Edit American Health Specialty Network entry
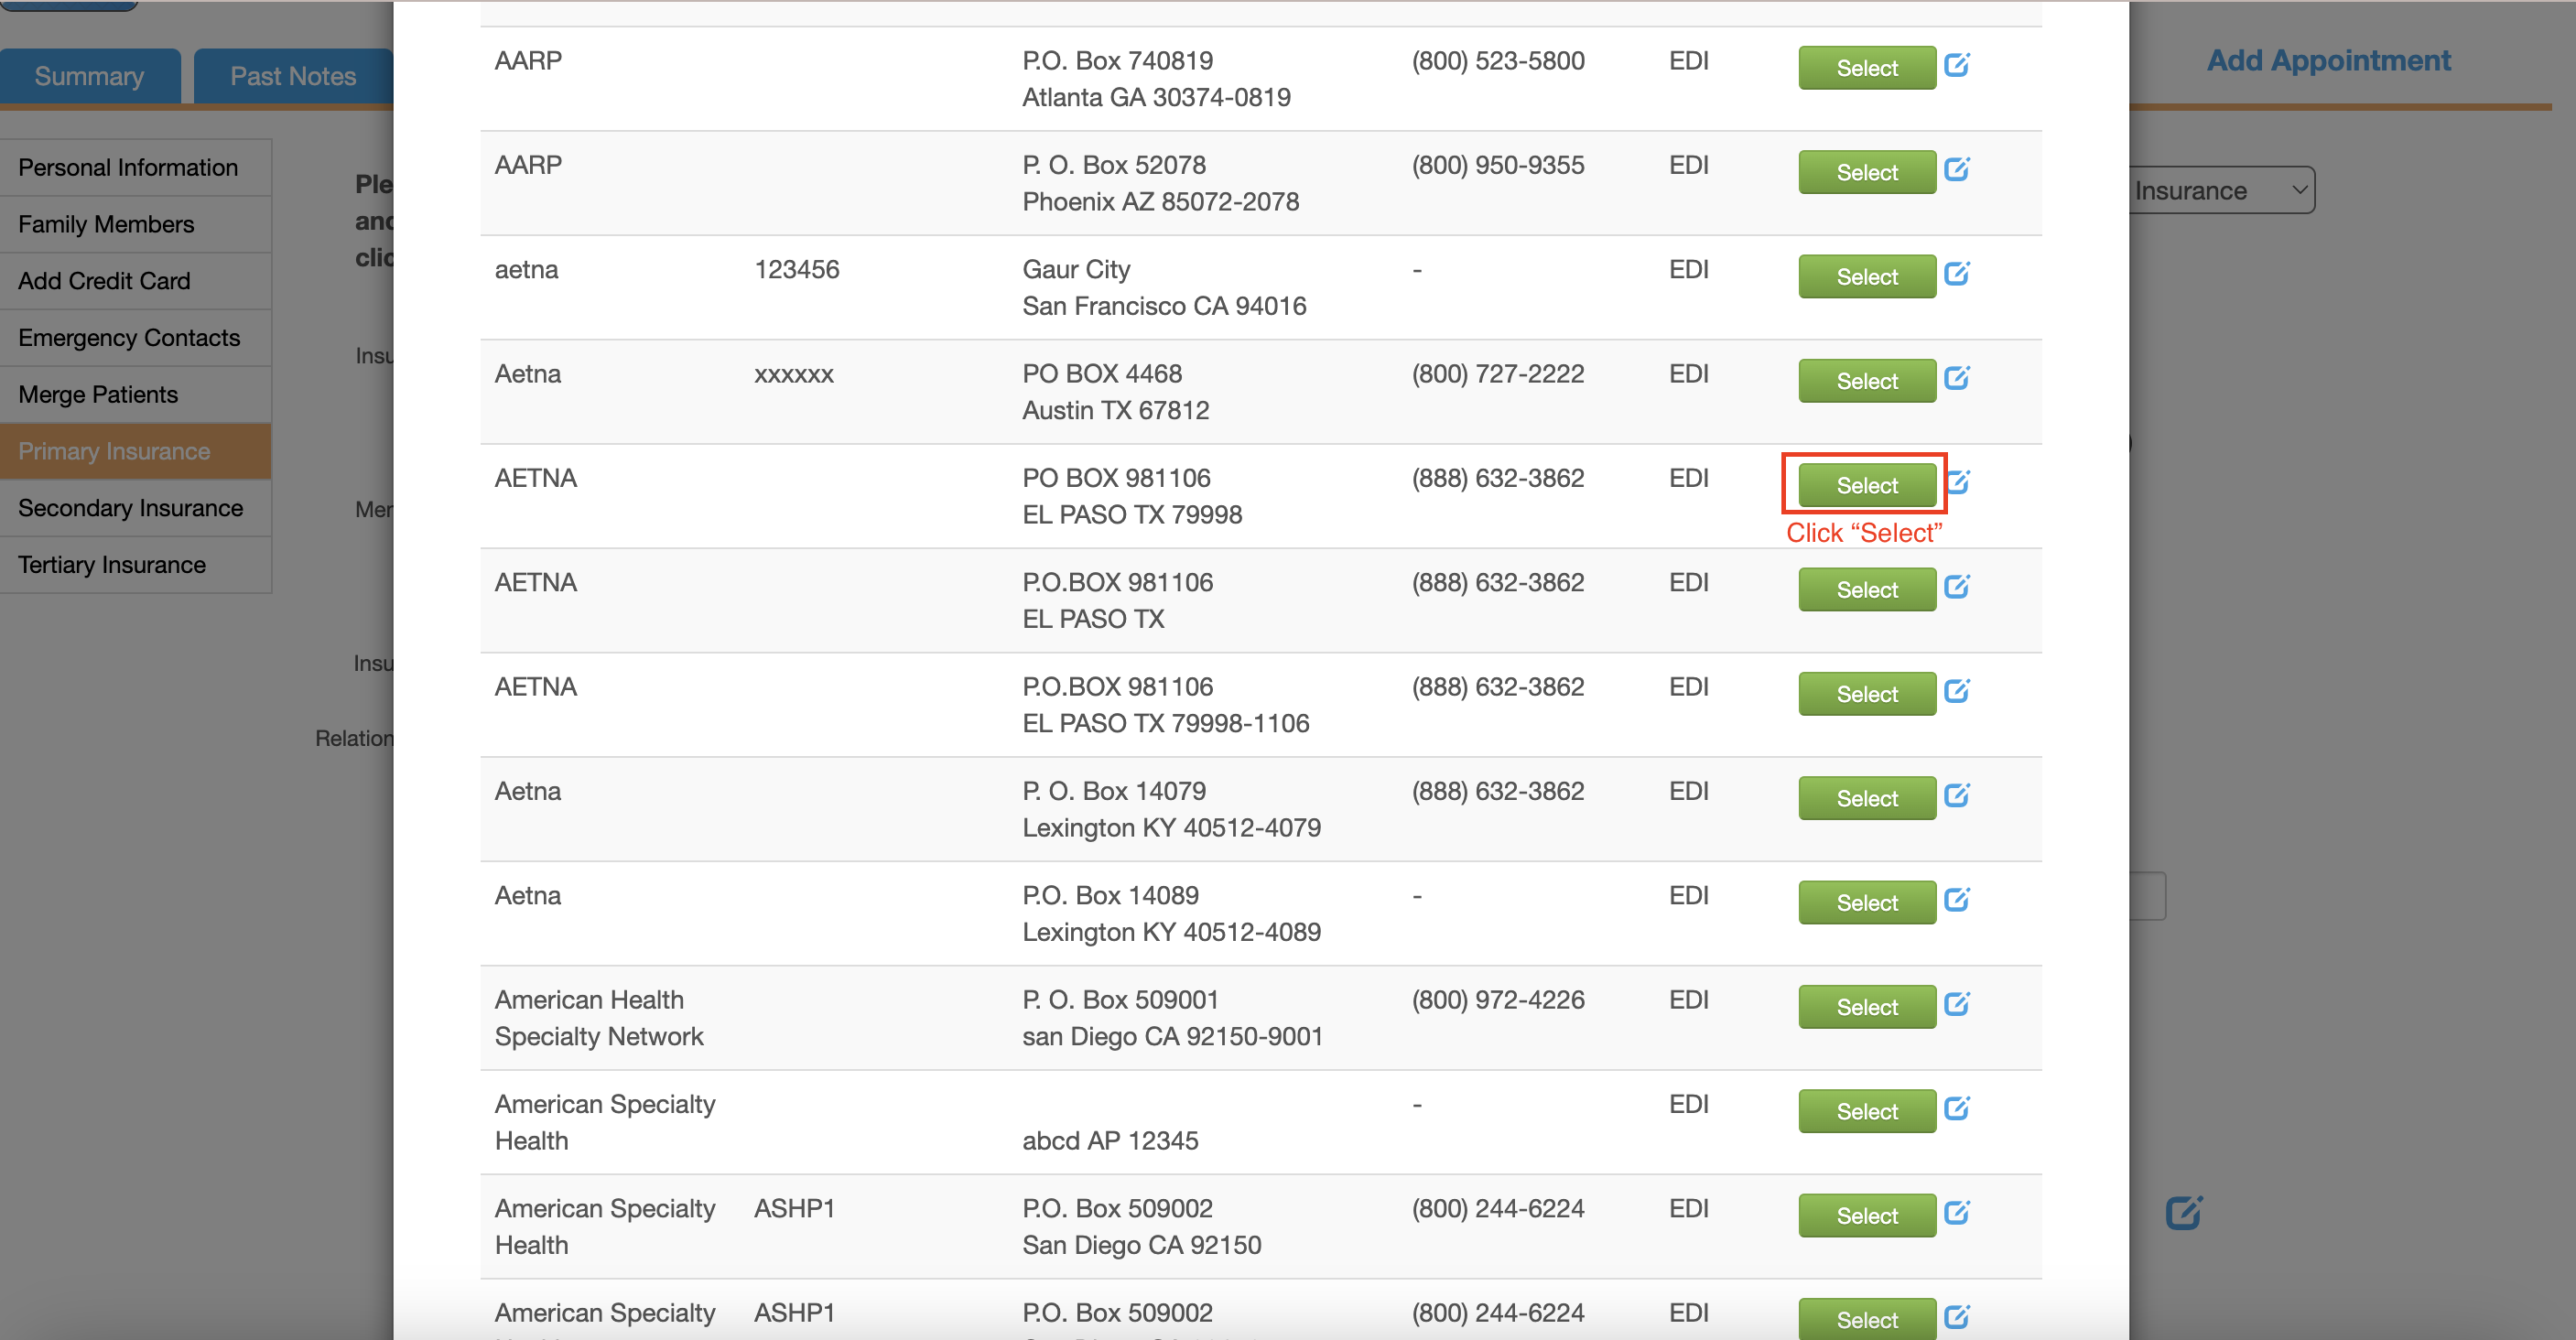The image size is (2576, 1340). point(1956,1003)
